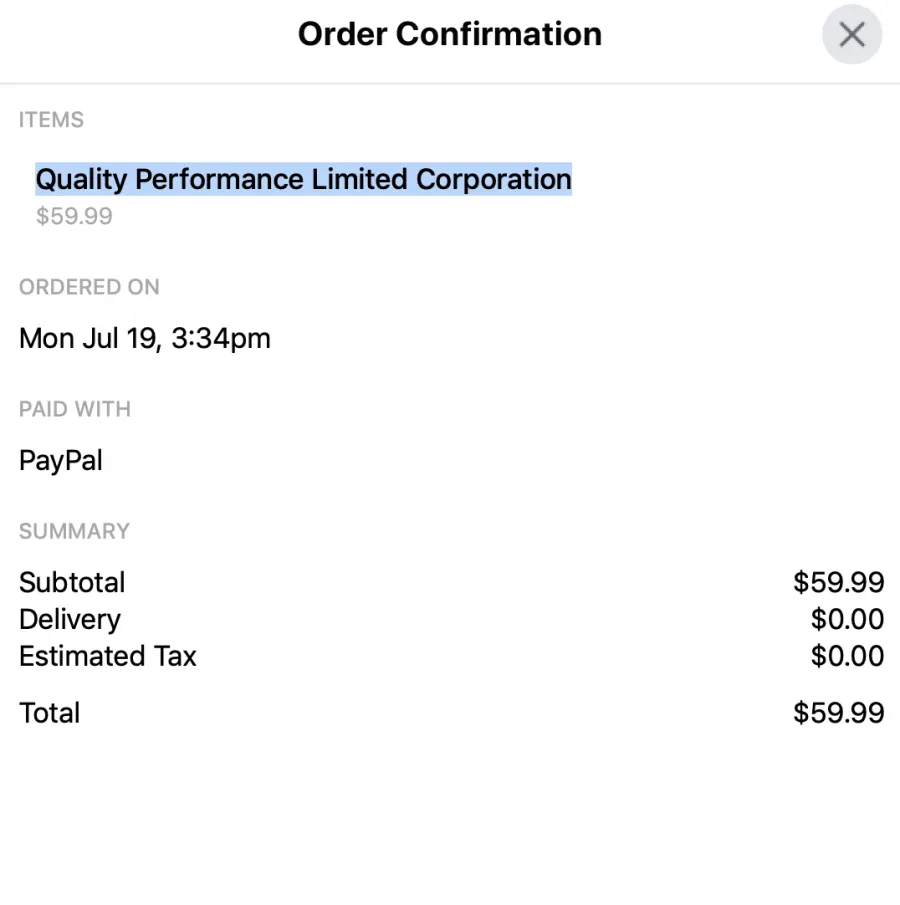Click the Delivery row label
The height and width of the screenshot is (905, 900).
(x=70, y=619)
